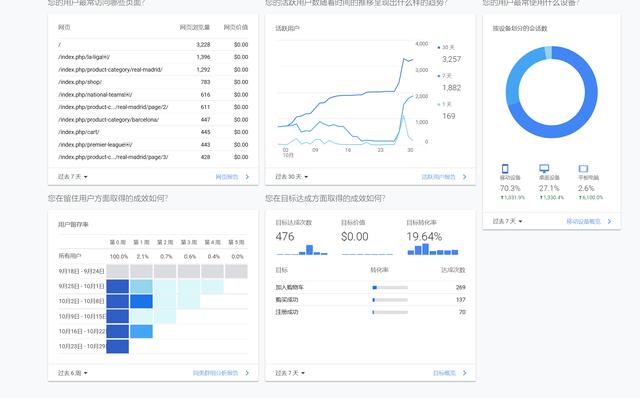Click arrow beside goals overview link

pyautogui.click(x=464, y=373)
